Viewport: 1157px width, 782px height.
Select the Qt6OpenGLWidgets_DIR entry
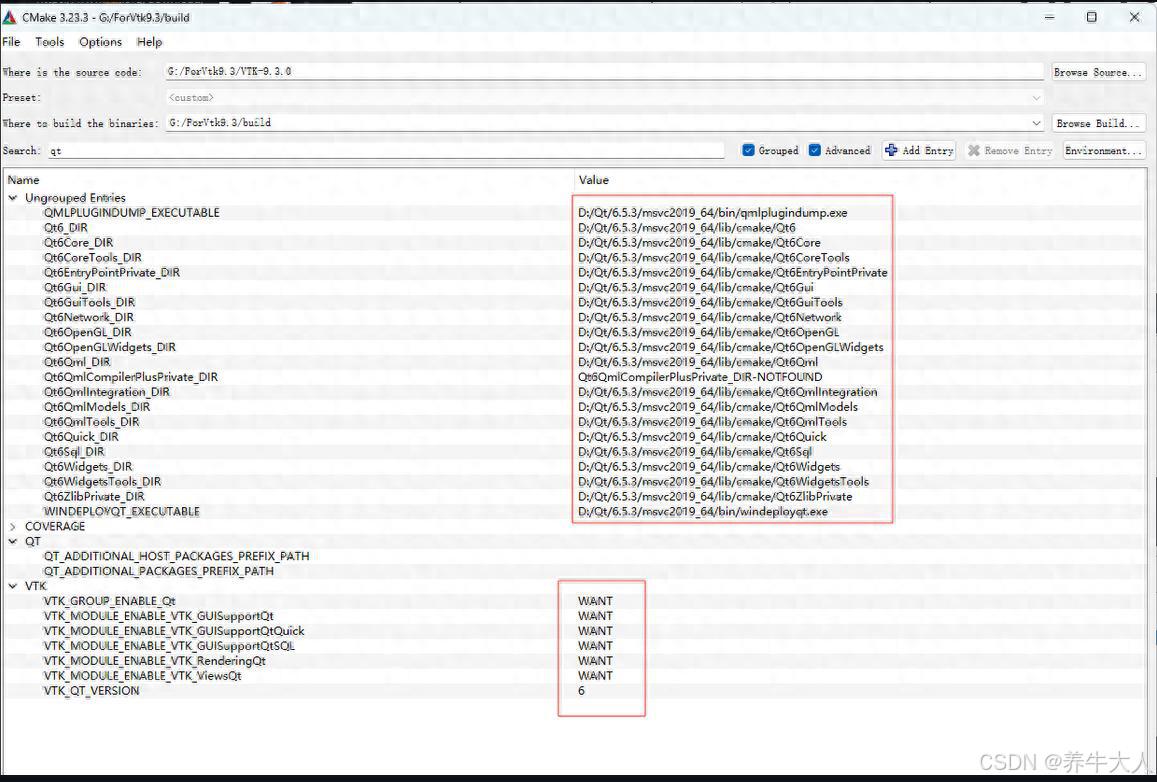point(109,347)
